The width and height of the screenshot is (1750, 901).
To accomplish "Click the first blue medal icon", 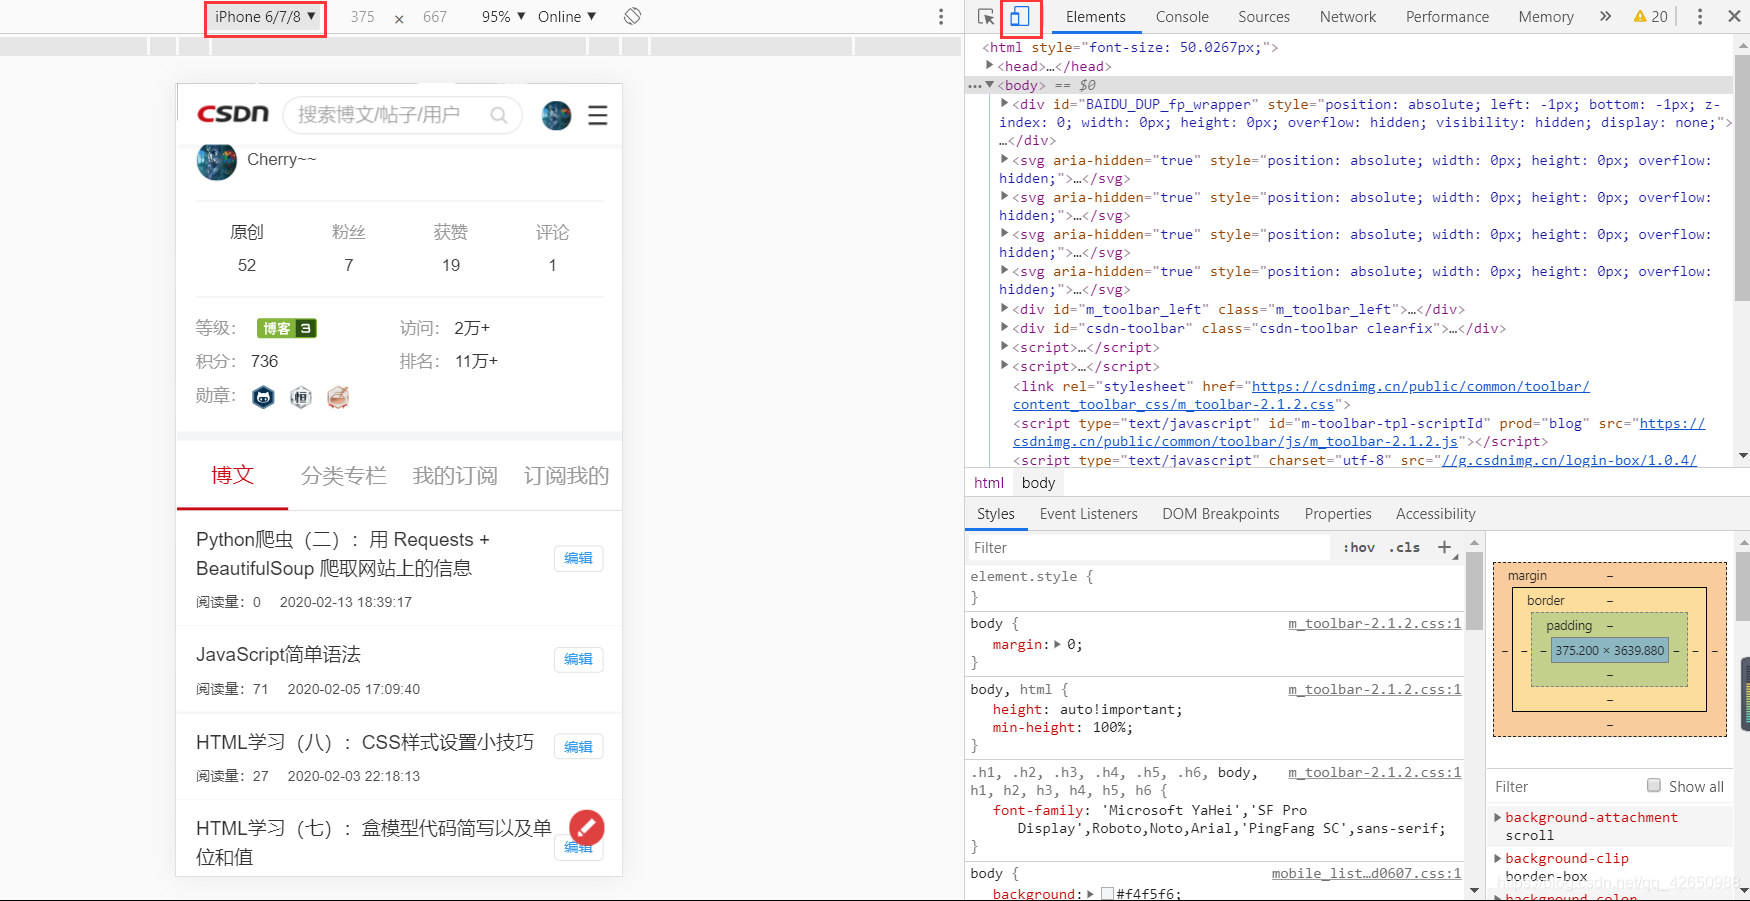I will tap(263, 397).
